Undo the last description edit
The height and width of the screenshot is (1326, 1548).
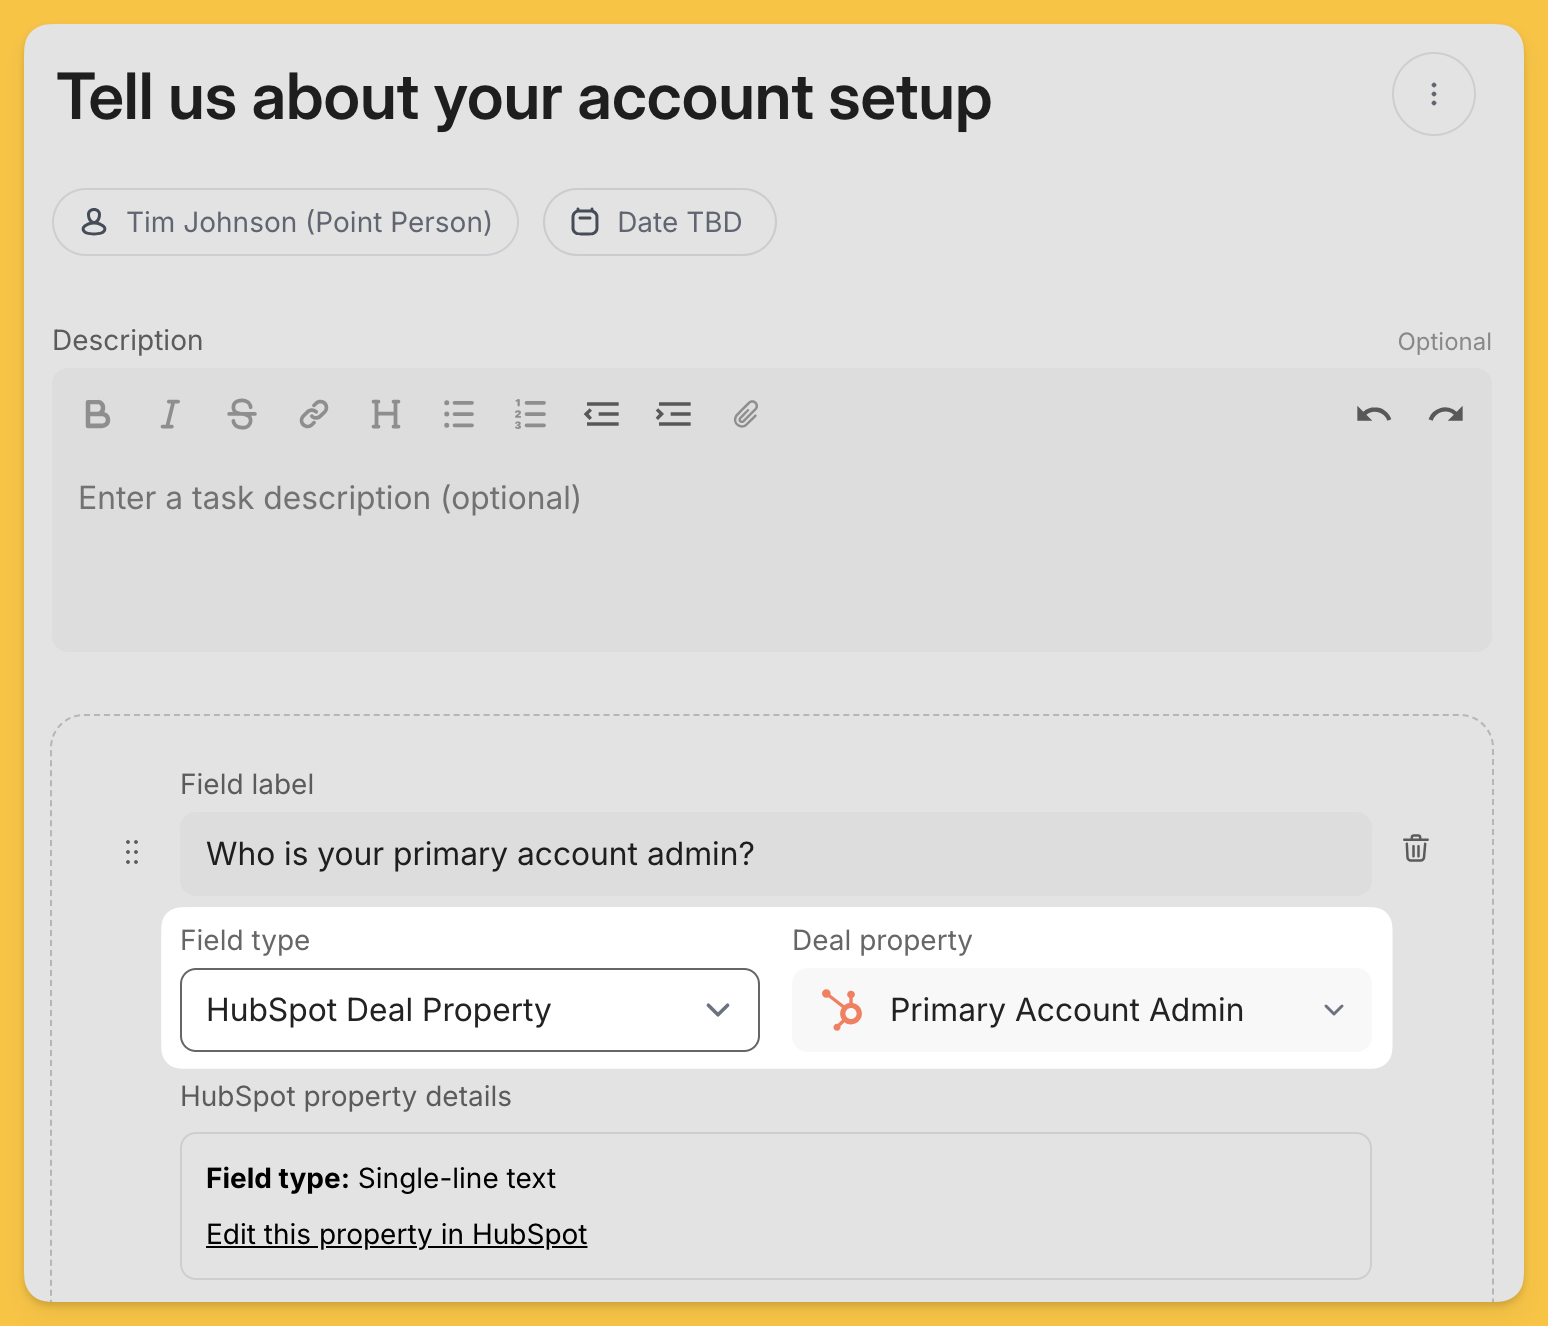pos(1374,414)
